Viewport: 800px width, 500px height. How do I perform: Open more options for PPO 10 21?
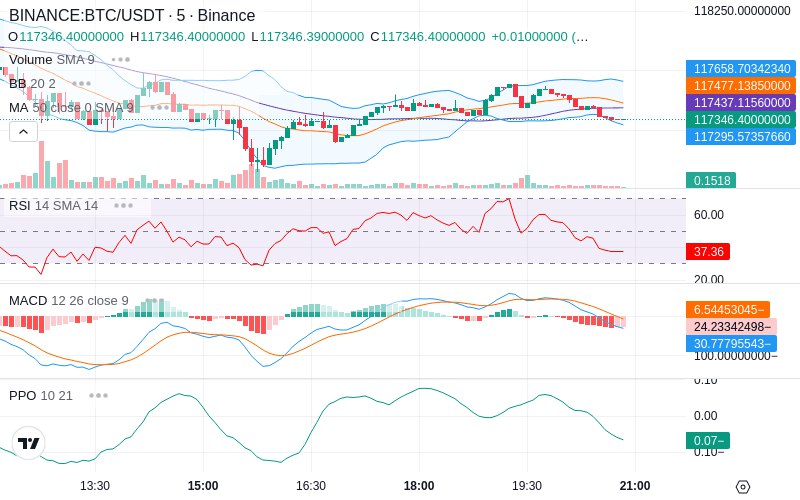pyautogui.click(x=98, y=395)
